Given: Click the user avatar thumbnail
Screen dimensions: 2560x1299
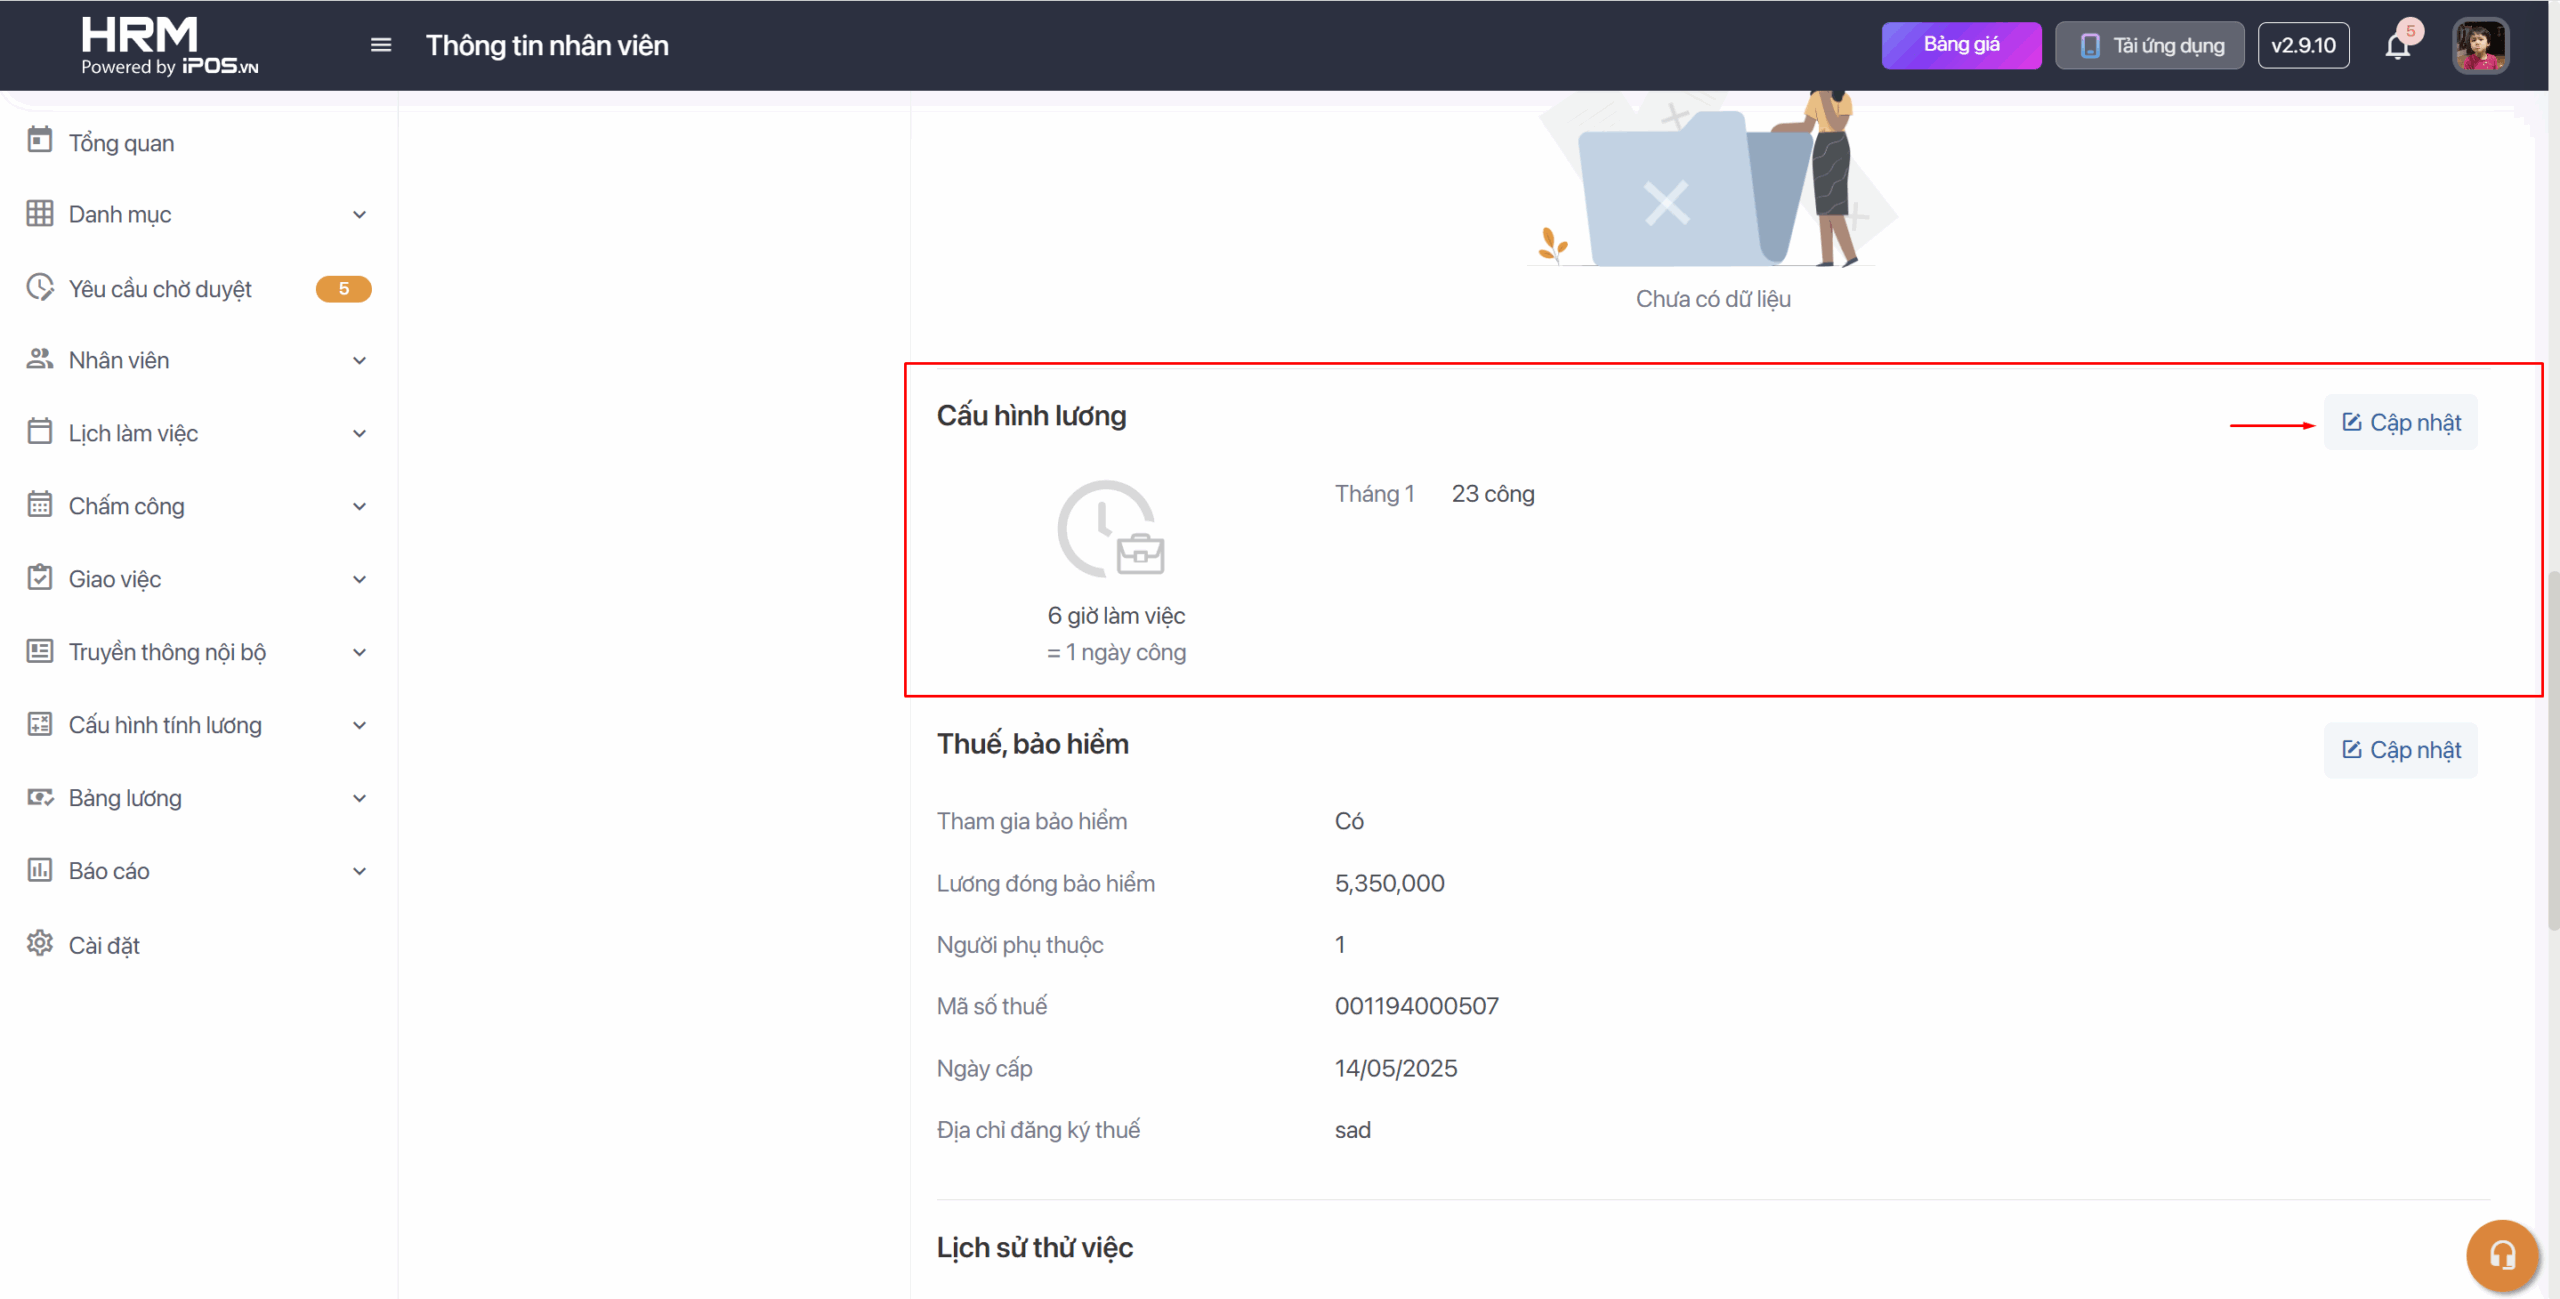Looking at the screenshot, I should tap(2480, 46).
